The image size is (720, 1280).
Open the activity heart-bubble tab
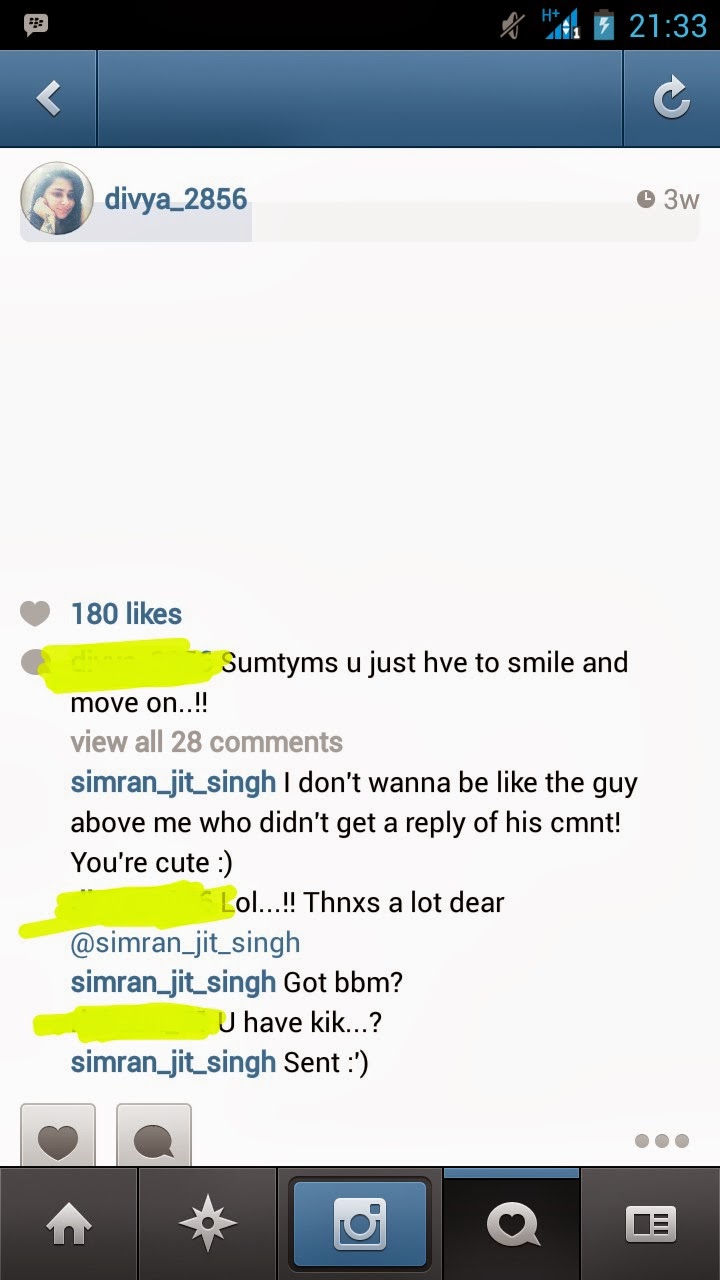512,1224
